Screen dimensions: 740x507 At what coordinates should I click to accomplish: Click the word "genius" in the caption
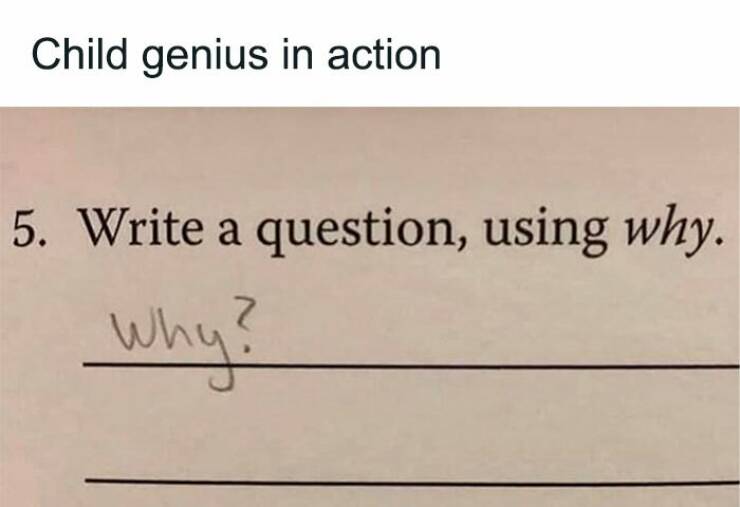205,58
